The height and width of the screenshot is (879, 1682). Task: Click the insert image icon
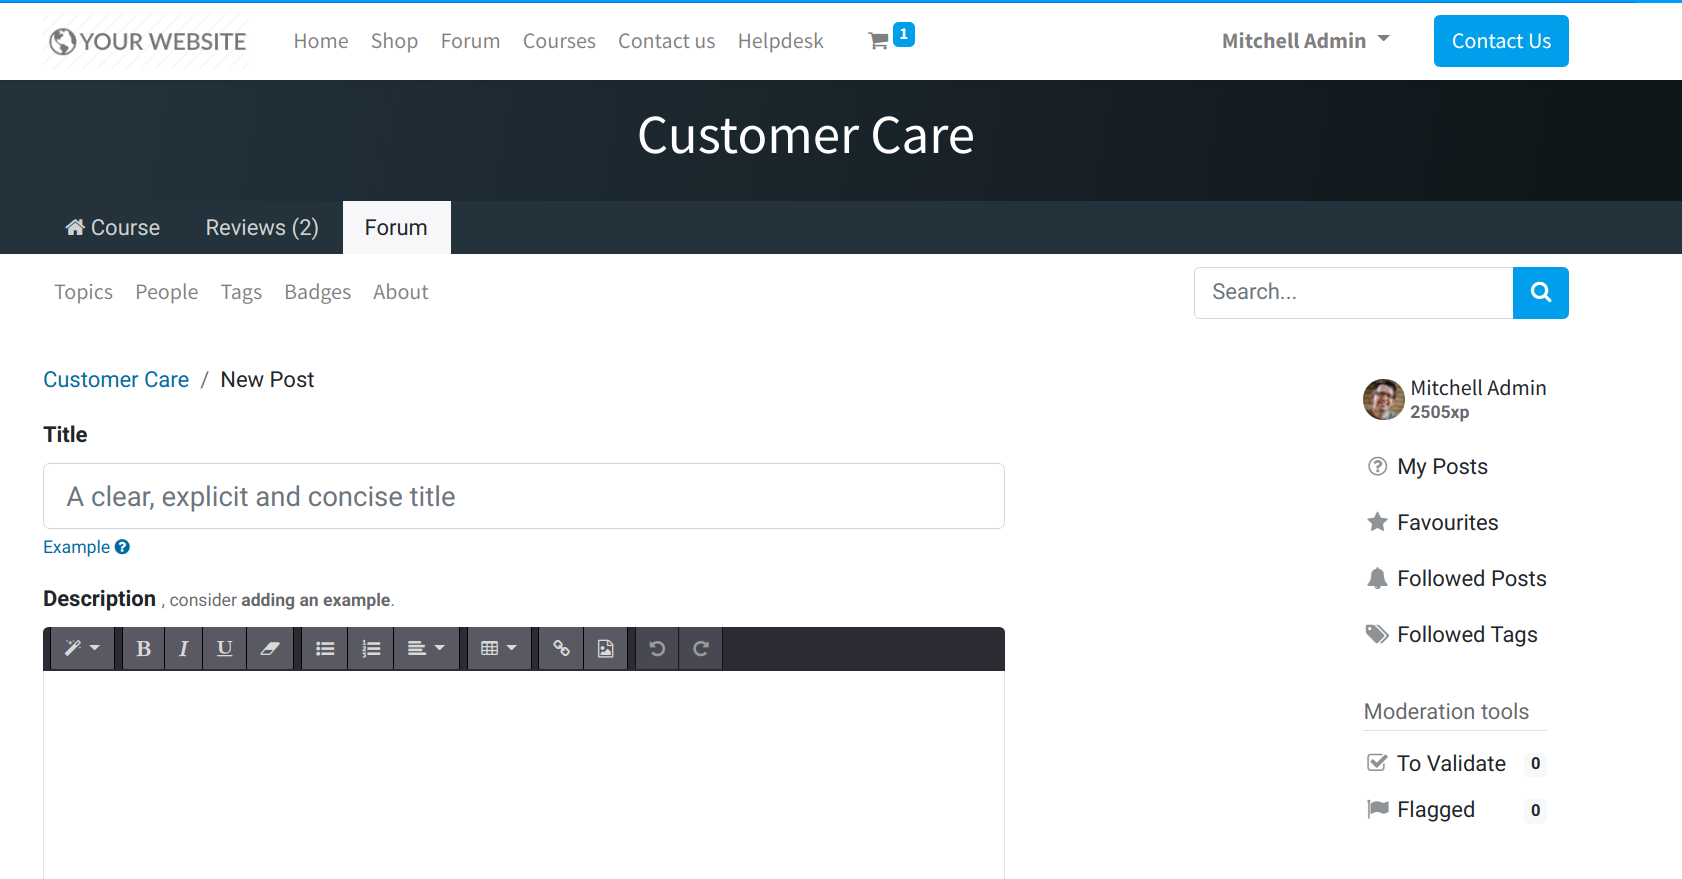coord(606,649)
